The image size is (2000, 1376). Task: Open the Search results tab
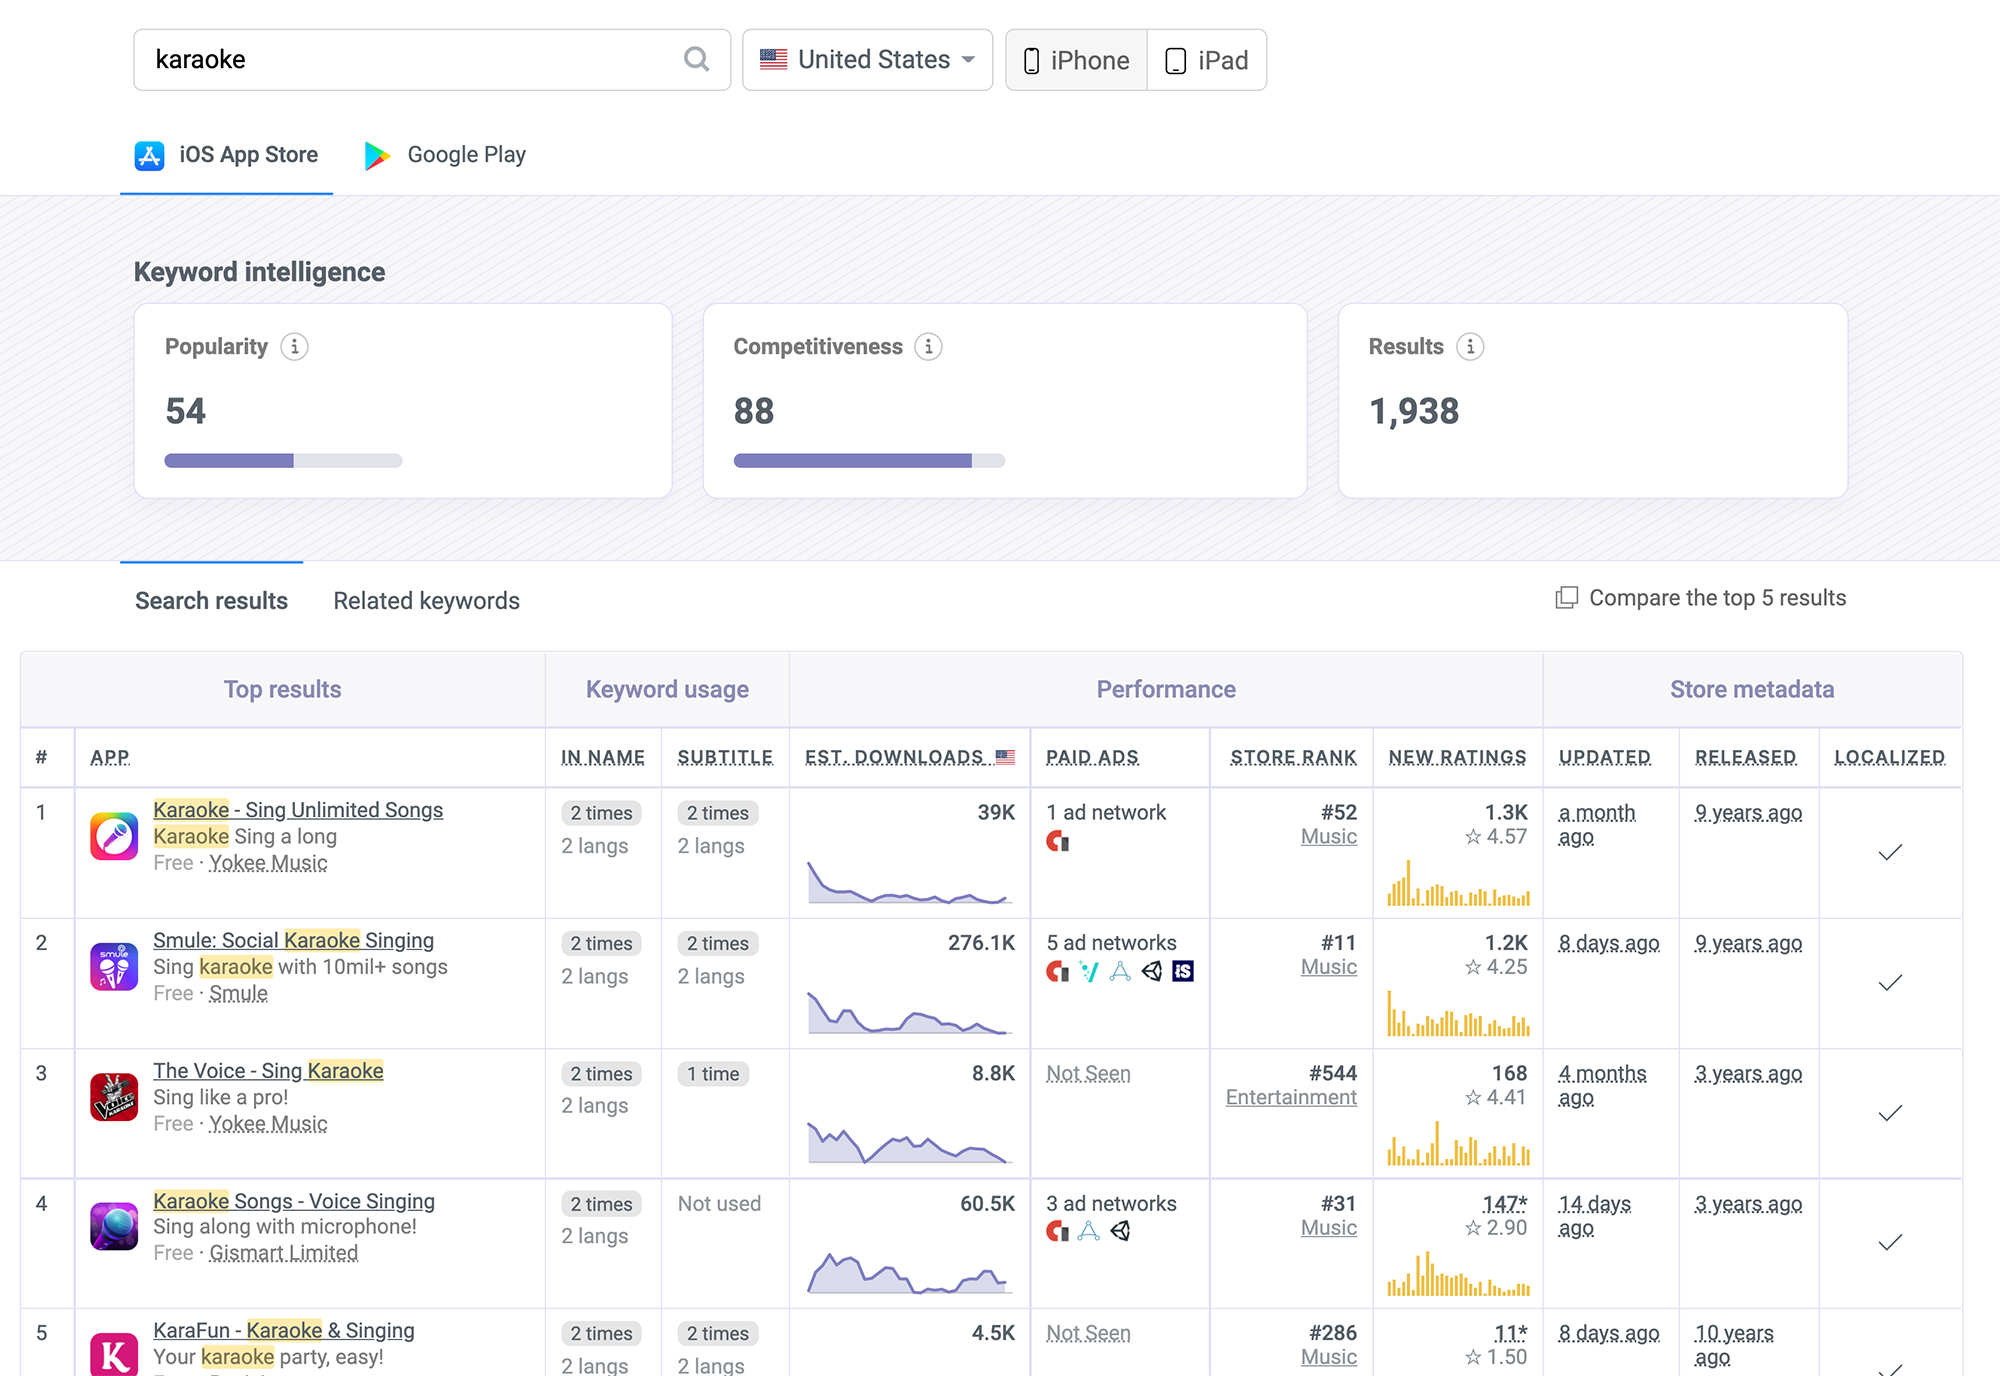(x=211, y=601)
